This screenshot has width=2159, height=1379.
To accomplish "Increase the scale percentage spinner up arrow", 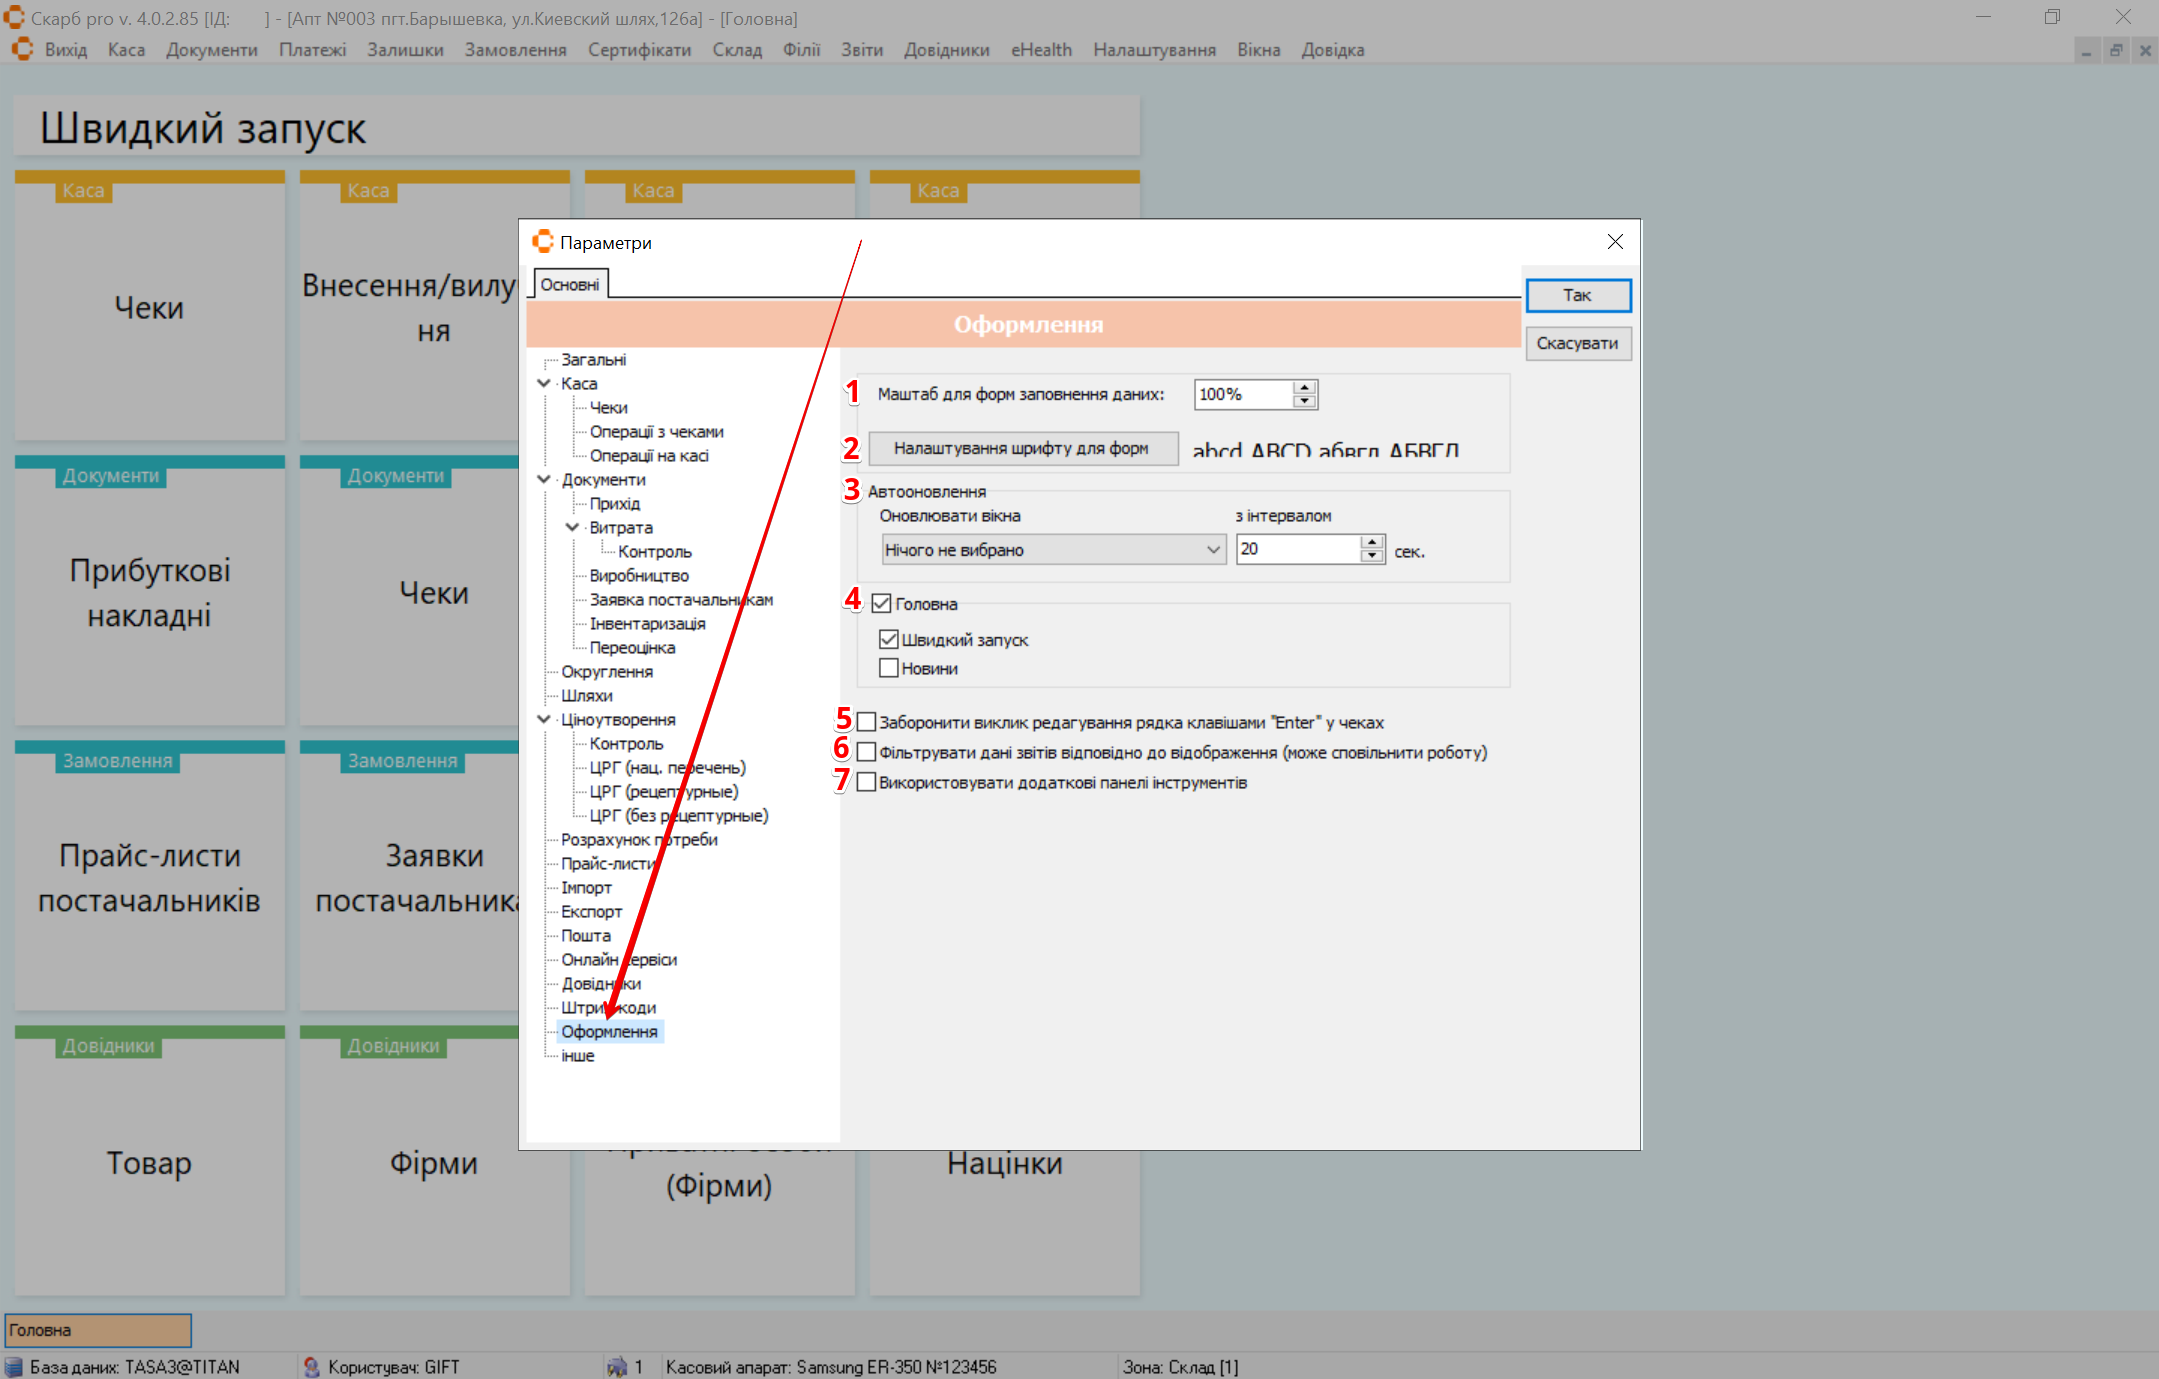I will tap(1304, 388).
